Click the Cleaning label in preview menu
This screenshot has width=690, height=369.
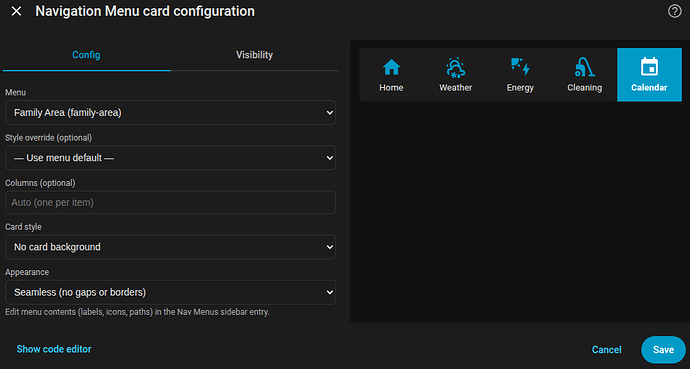tap(584, 88)
